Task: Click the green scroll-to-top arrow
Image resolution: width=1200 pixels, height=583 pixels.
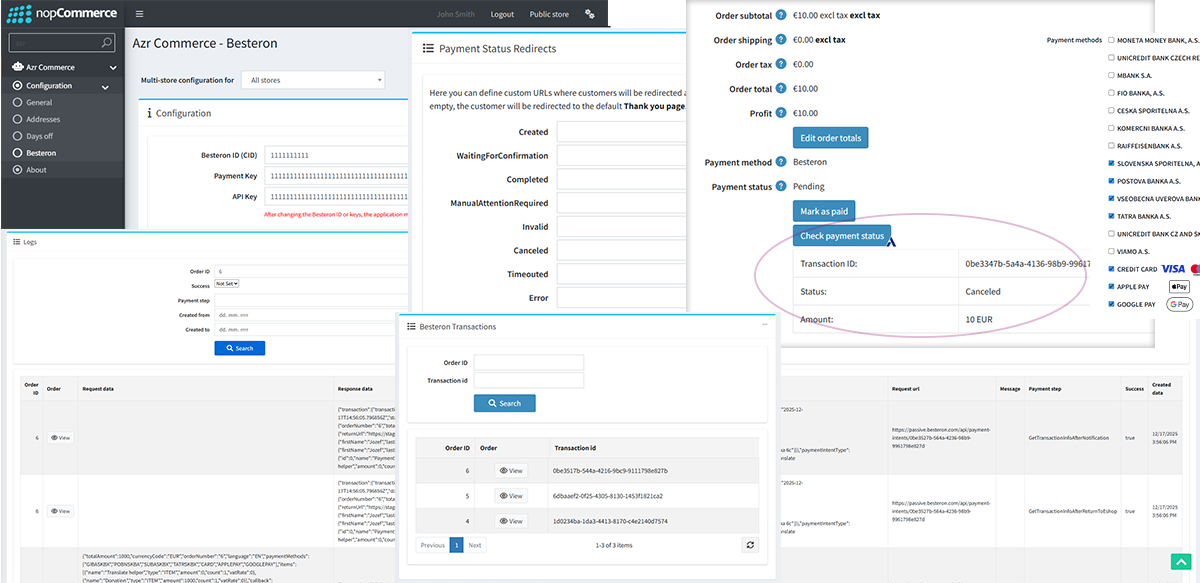Action: pos(1181,563)
